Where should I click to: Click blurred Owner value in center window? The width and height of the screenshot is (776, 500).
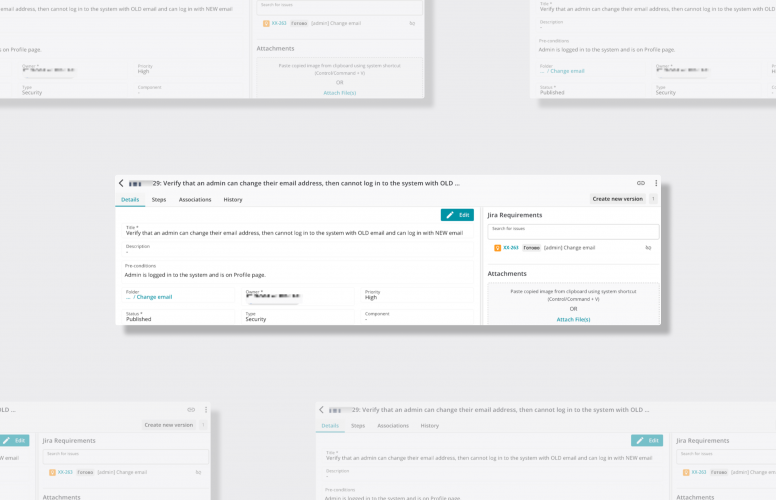tap(273, 296)
